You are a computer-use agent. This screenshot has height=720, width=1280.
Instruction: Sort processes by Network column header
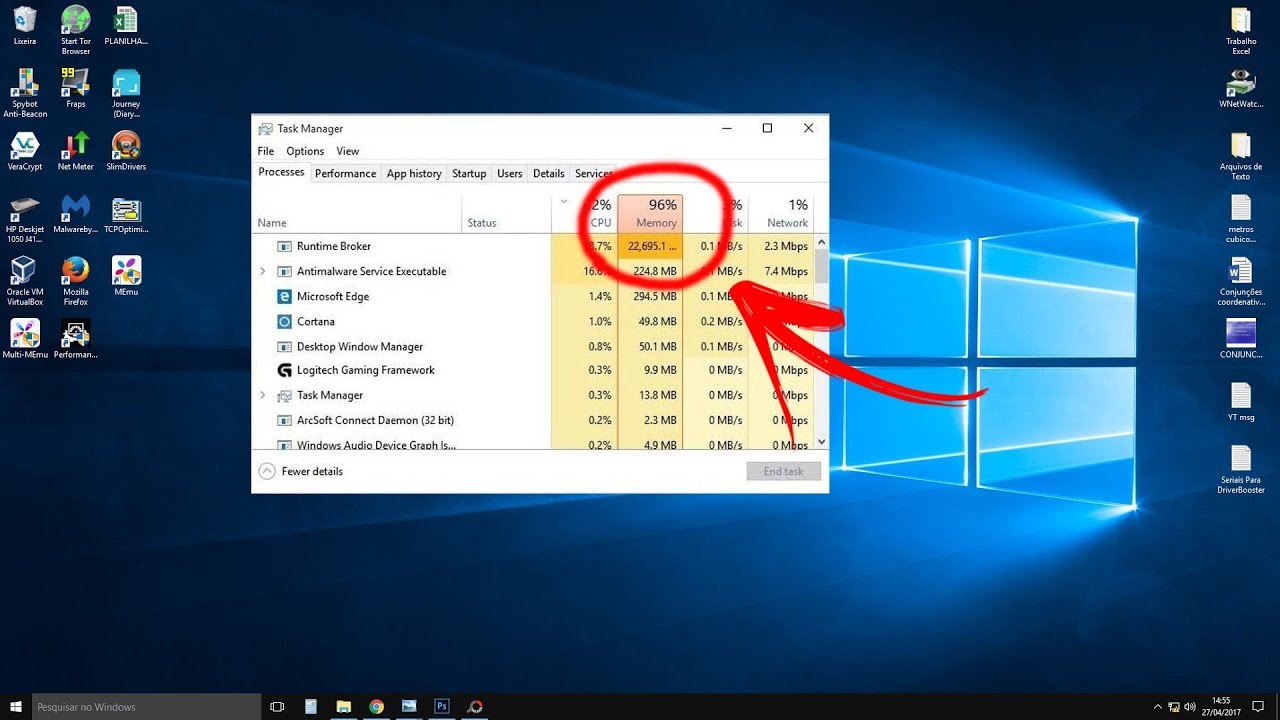[x=780, y=213]
